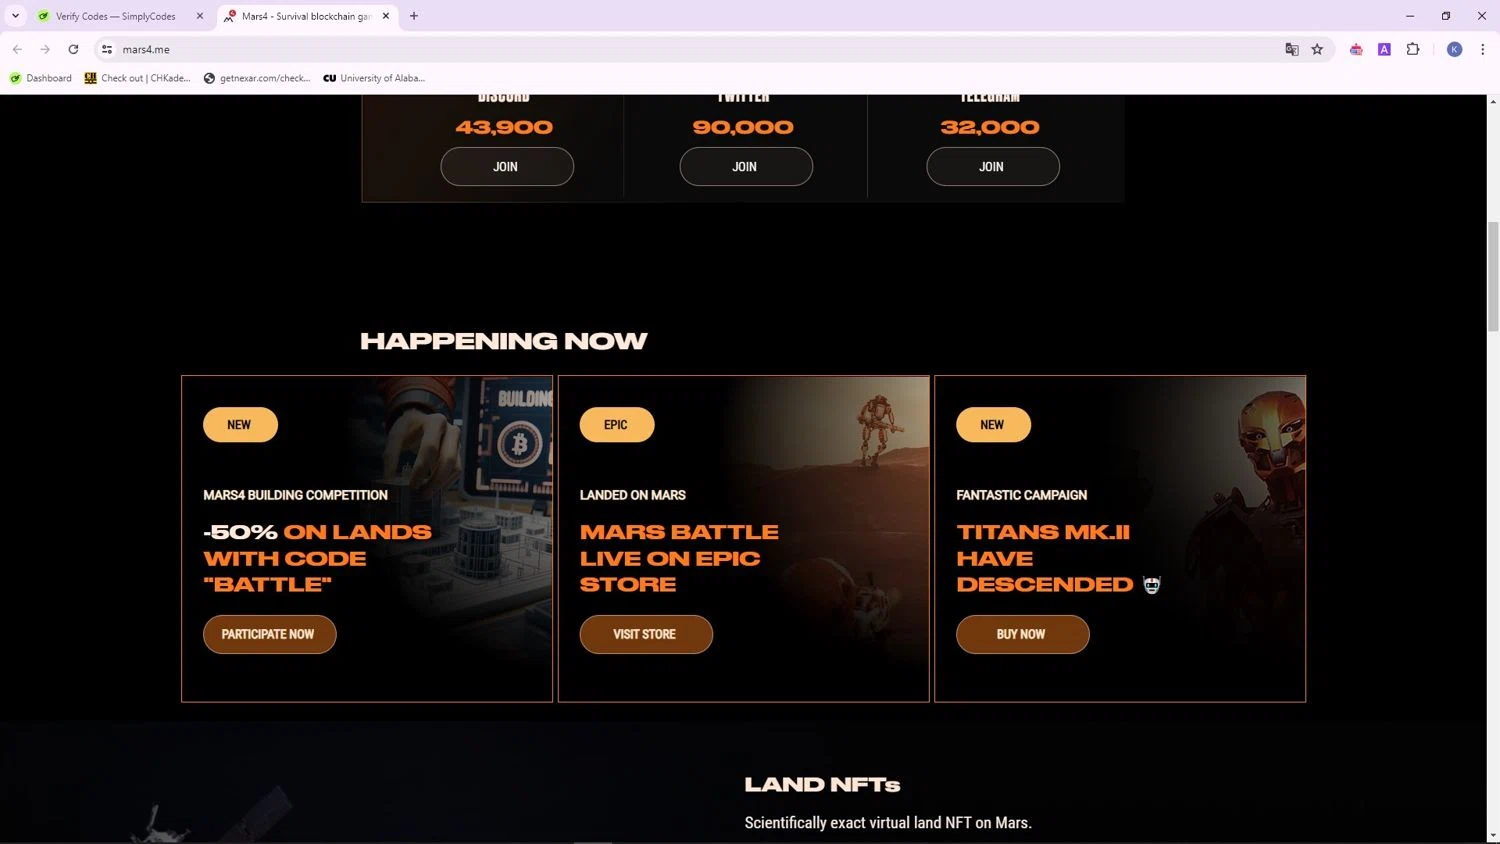Reload the mars4.me page
Screen dimensions: 1500x844
(73, 49)
